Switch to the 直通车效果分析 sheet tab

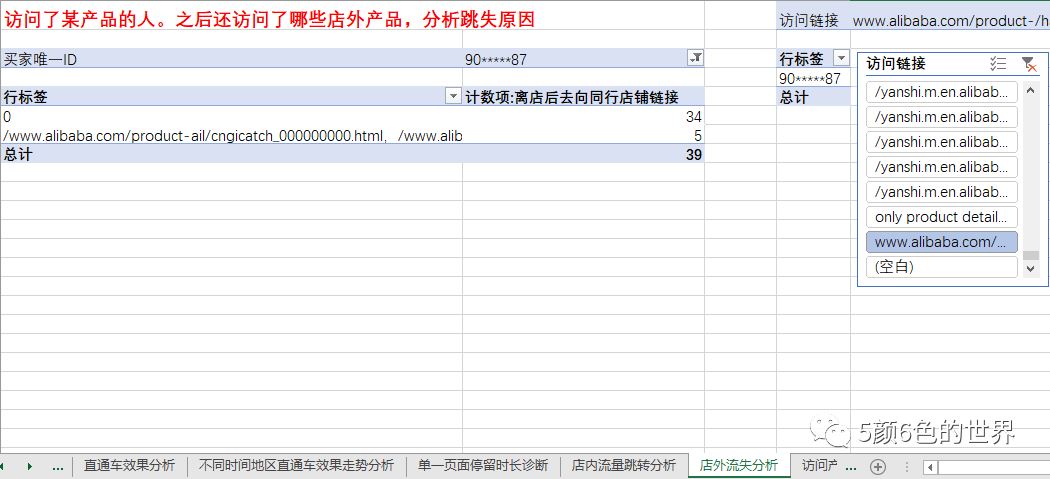tap(129, 466)
